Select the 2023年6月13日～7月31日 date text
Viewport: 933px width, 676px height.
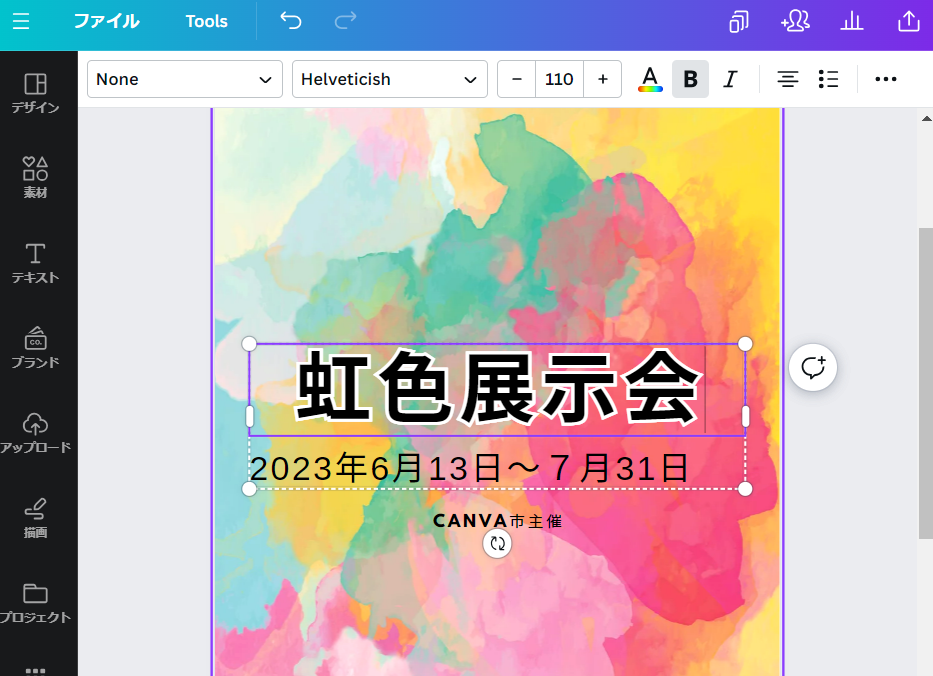469,468
